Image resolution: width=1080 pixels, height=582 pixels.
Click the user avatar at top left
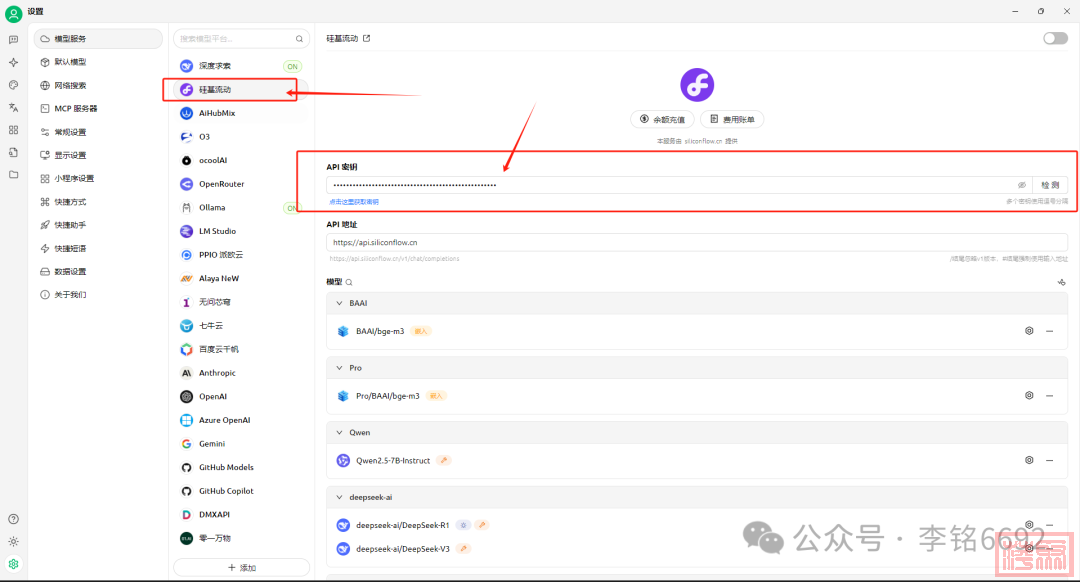tap(13, 13)
